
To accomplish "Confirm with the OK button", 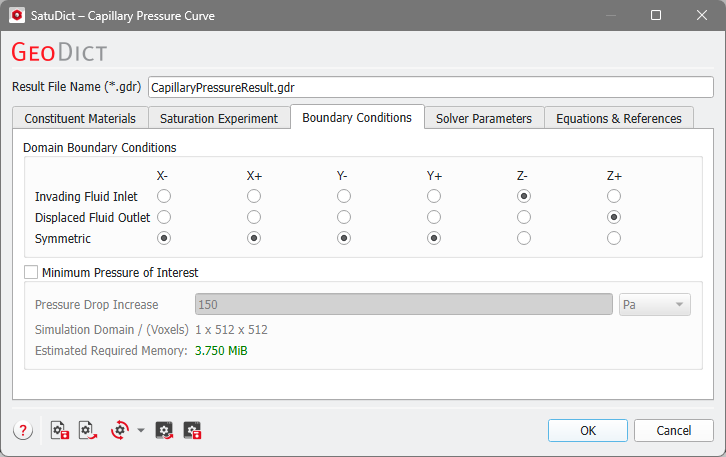I will click(x=588, y=431).
